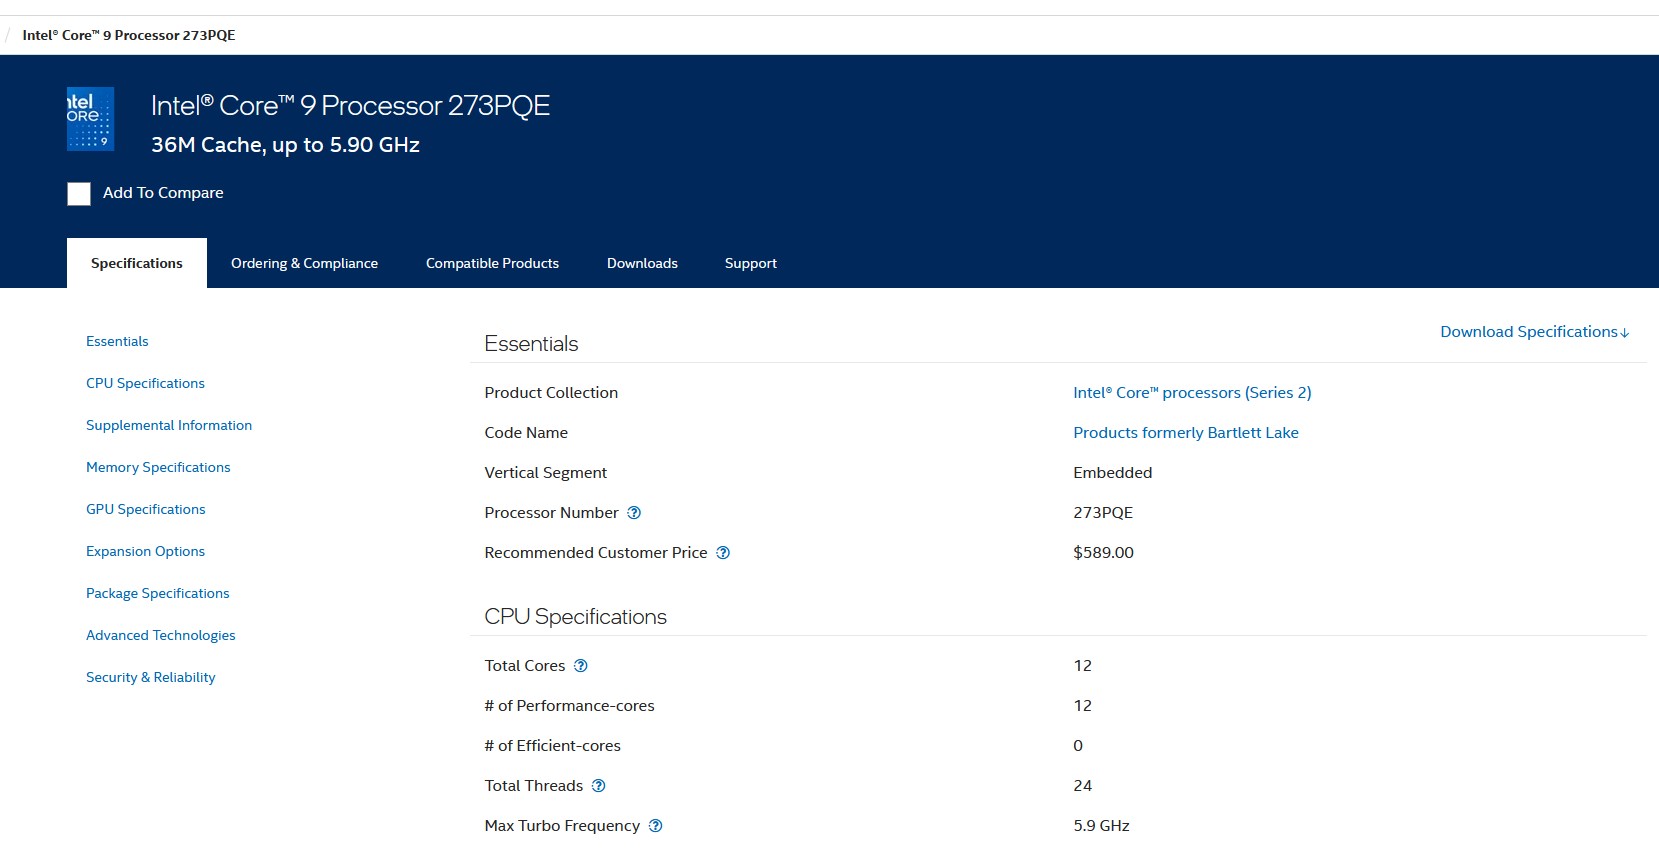Open help icon next to Processor Number

point(634,513)
